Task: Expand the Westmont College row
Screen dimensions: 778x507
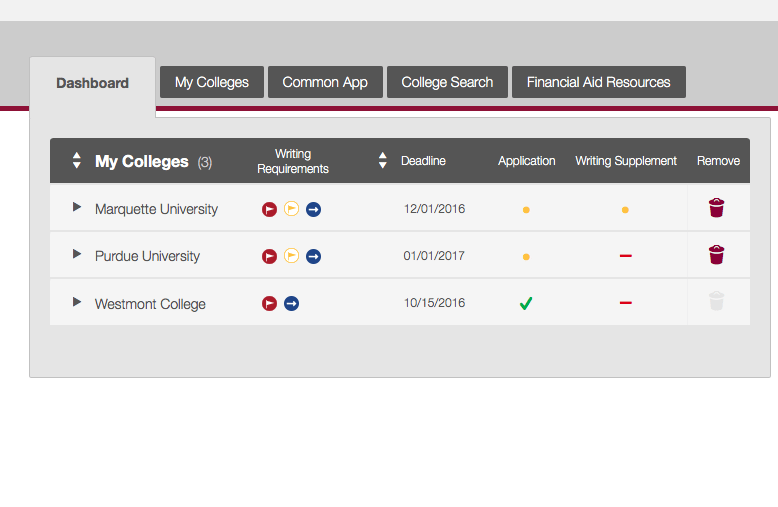Action: (77, 301)
